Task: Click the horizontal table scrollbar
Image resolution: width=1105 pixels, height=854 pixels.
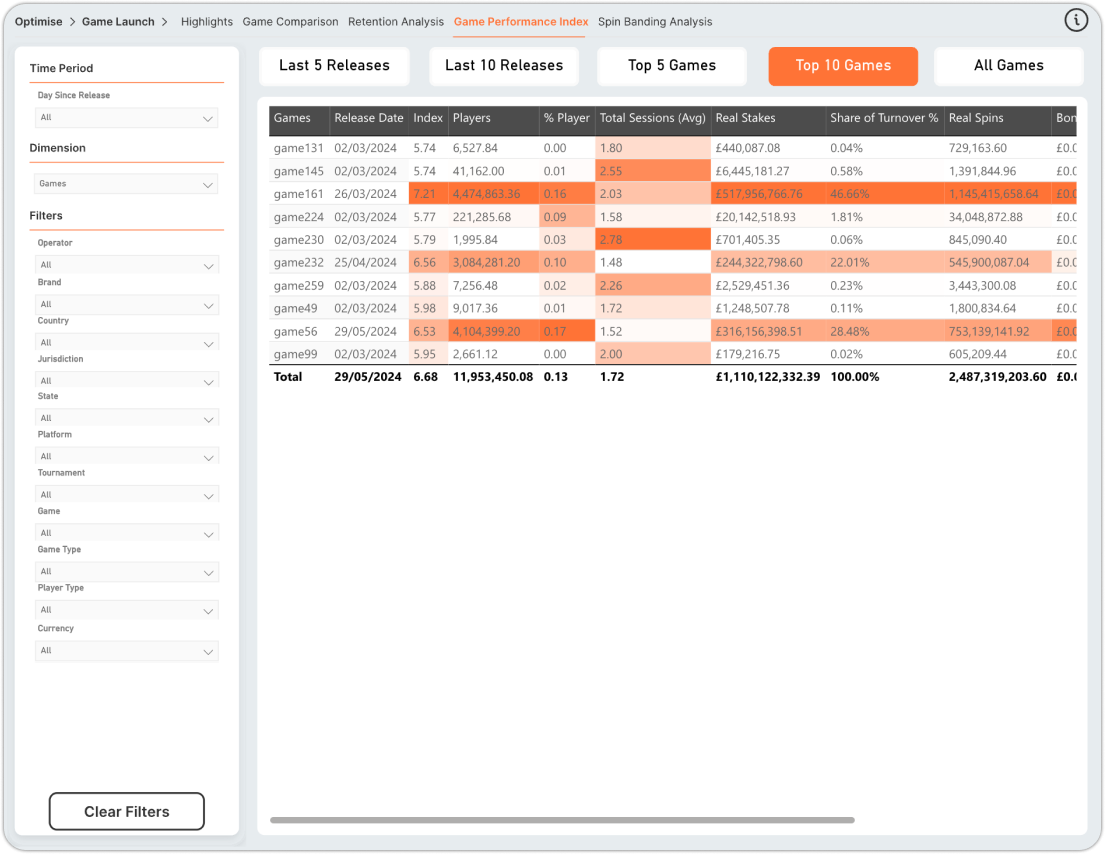Action: [562, 820]
